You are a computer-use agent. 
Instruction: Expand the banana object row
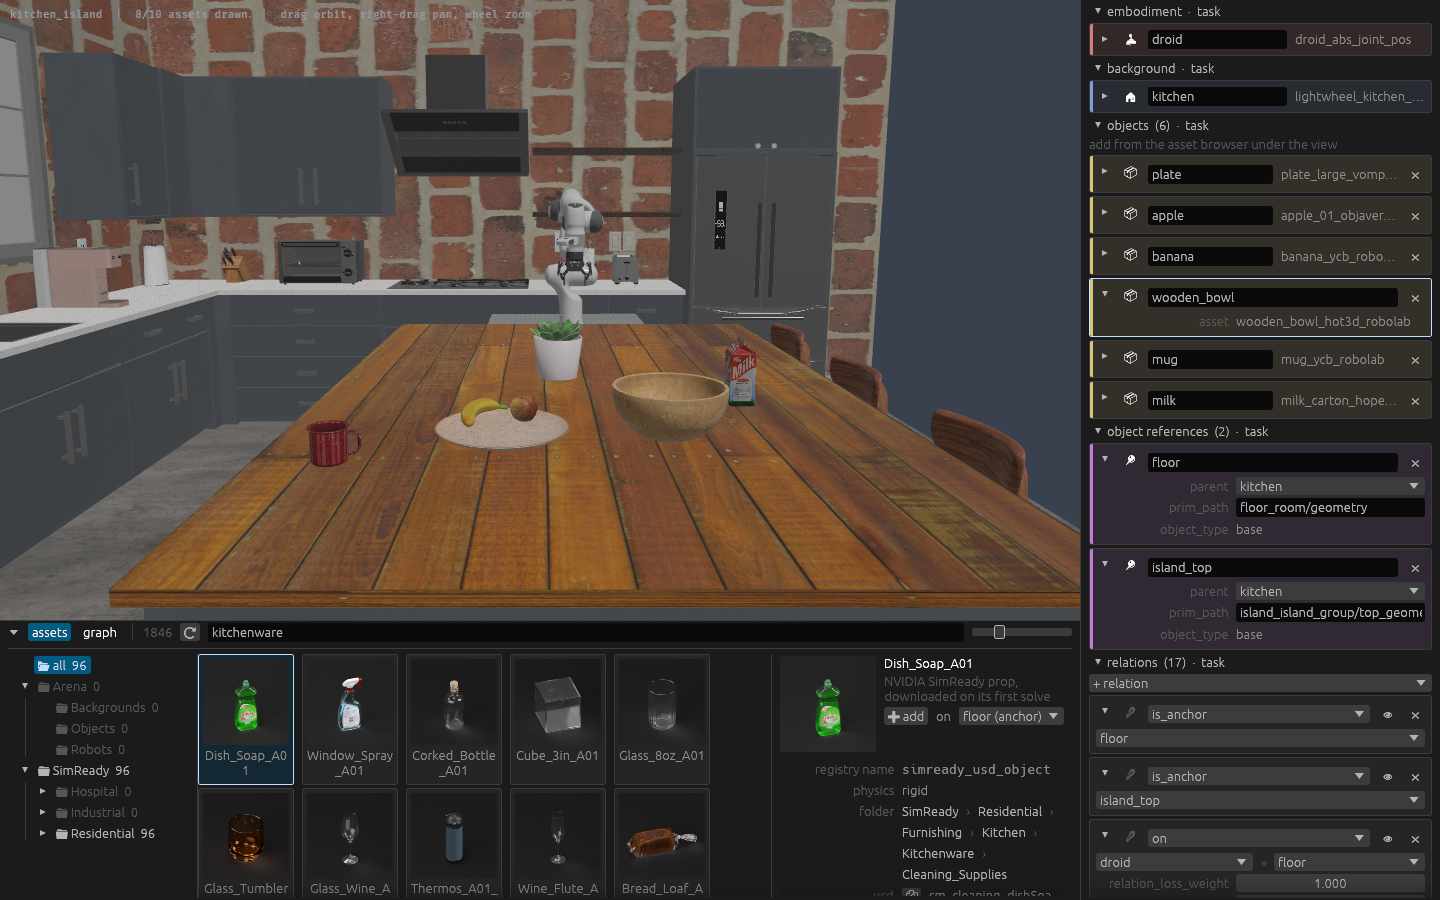tap(1105, 254)
